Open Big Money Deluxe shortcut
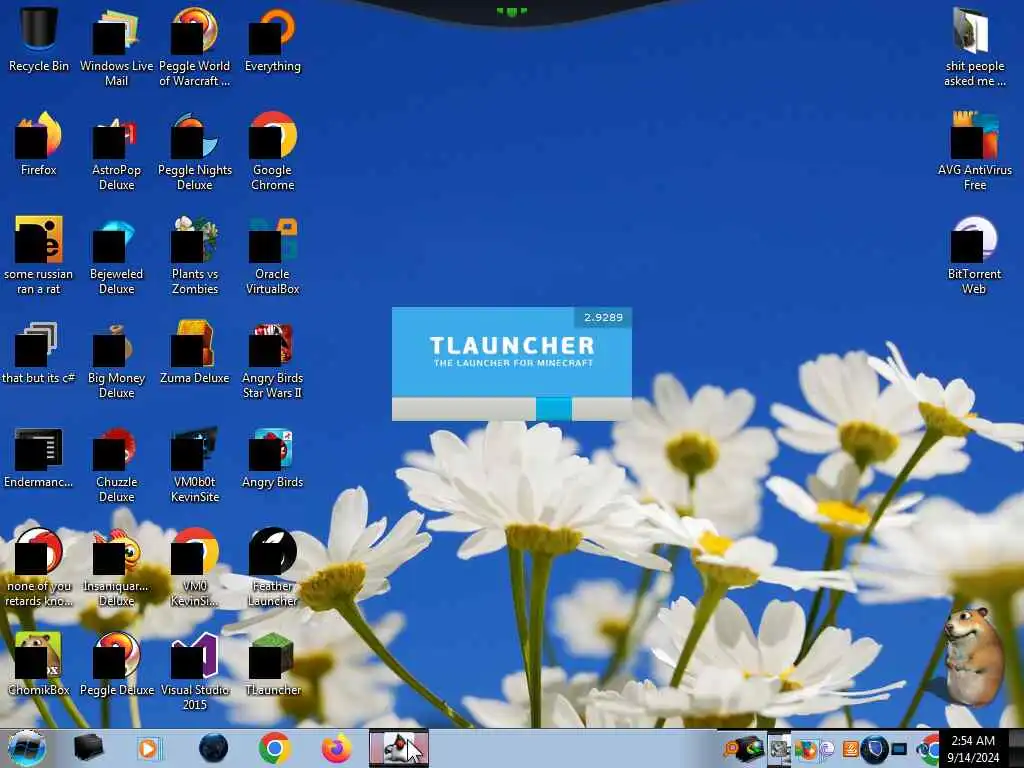This screenshot has height=768, width=1024. coord(116,359)
